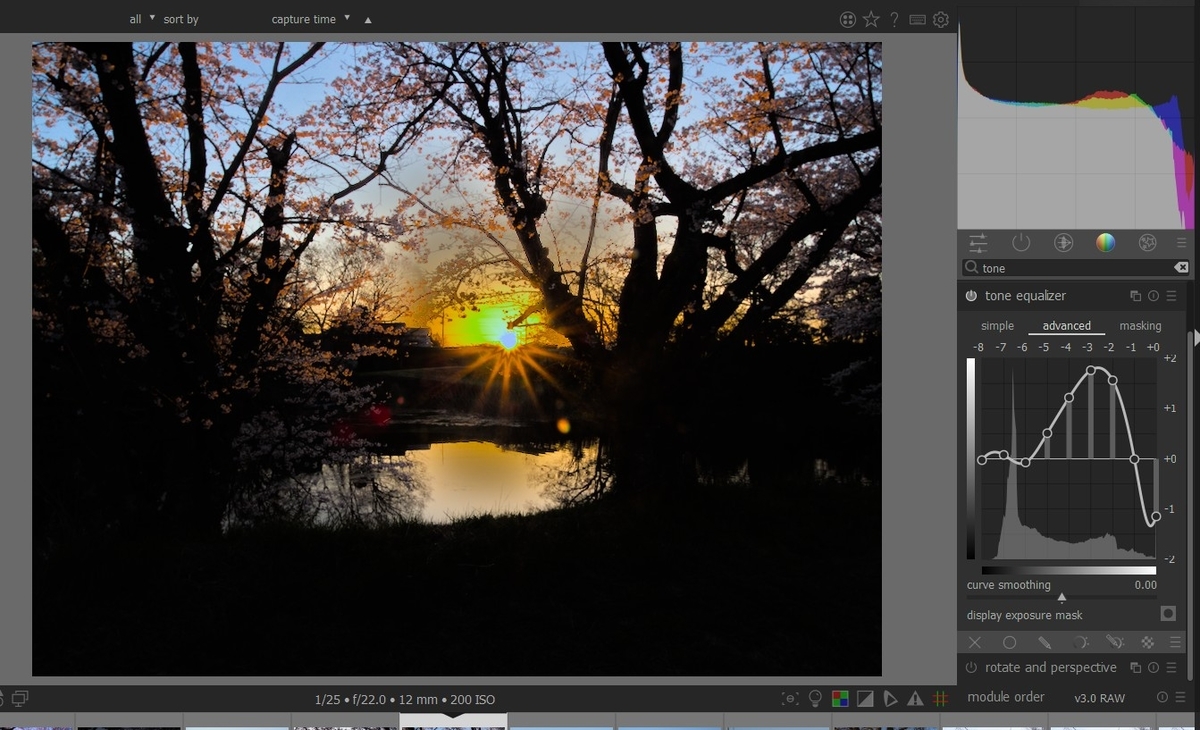Open module groups presets hamburger menu
The image size is (1200, 730).
[x=1181, y=242]
